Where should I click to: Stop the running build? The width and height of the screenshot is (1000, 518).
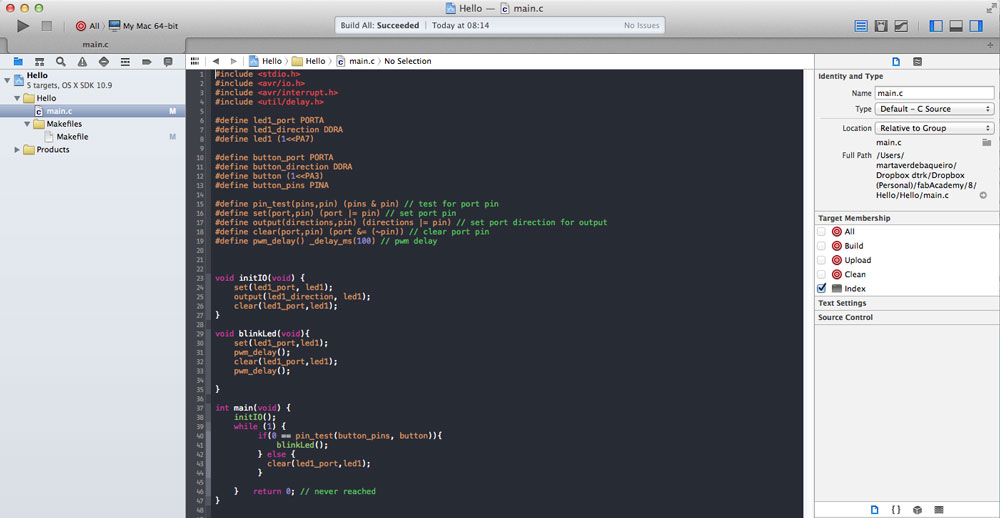[47, 26]
